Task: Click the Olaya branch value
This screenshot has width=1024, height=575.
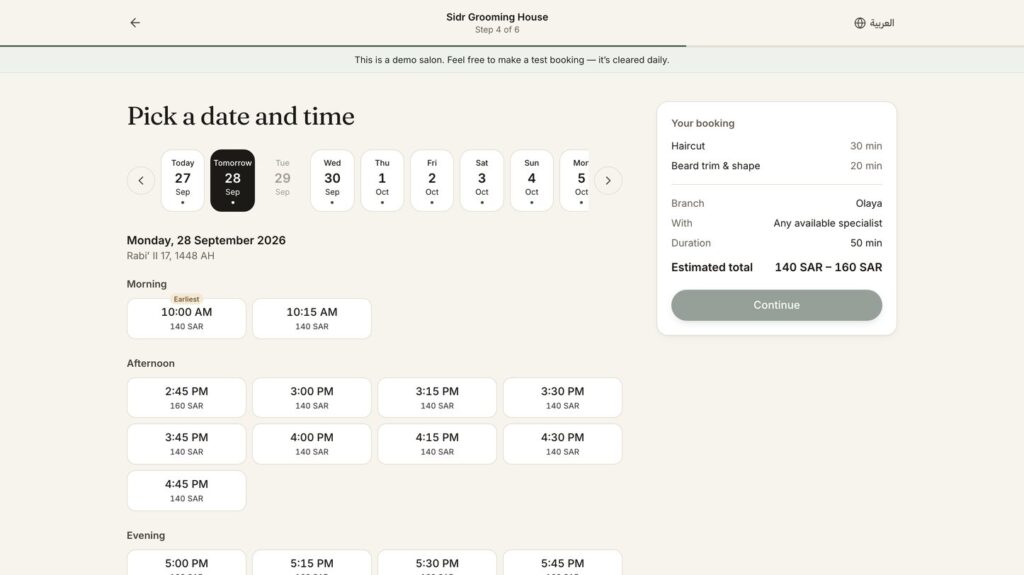Action: [x=869, y=204]
